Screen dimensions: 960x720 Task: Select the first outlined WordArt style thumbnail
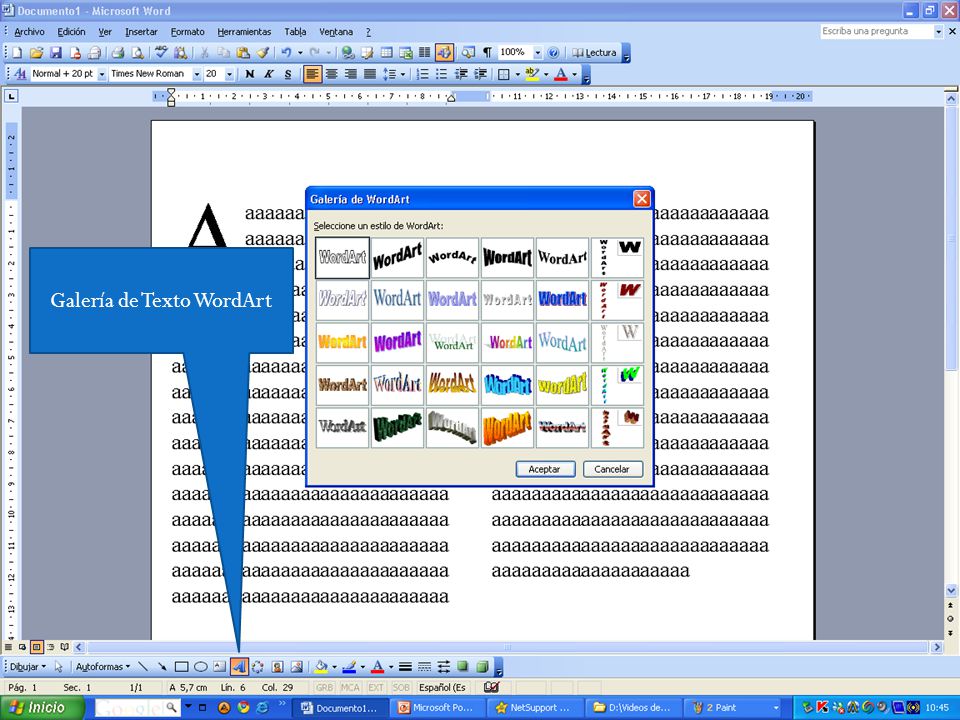point(343,258)
